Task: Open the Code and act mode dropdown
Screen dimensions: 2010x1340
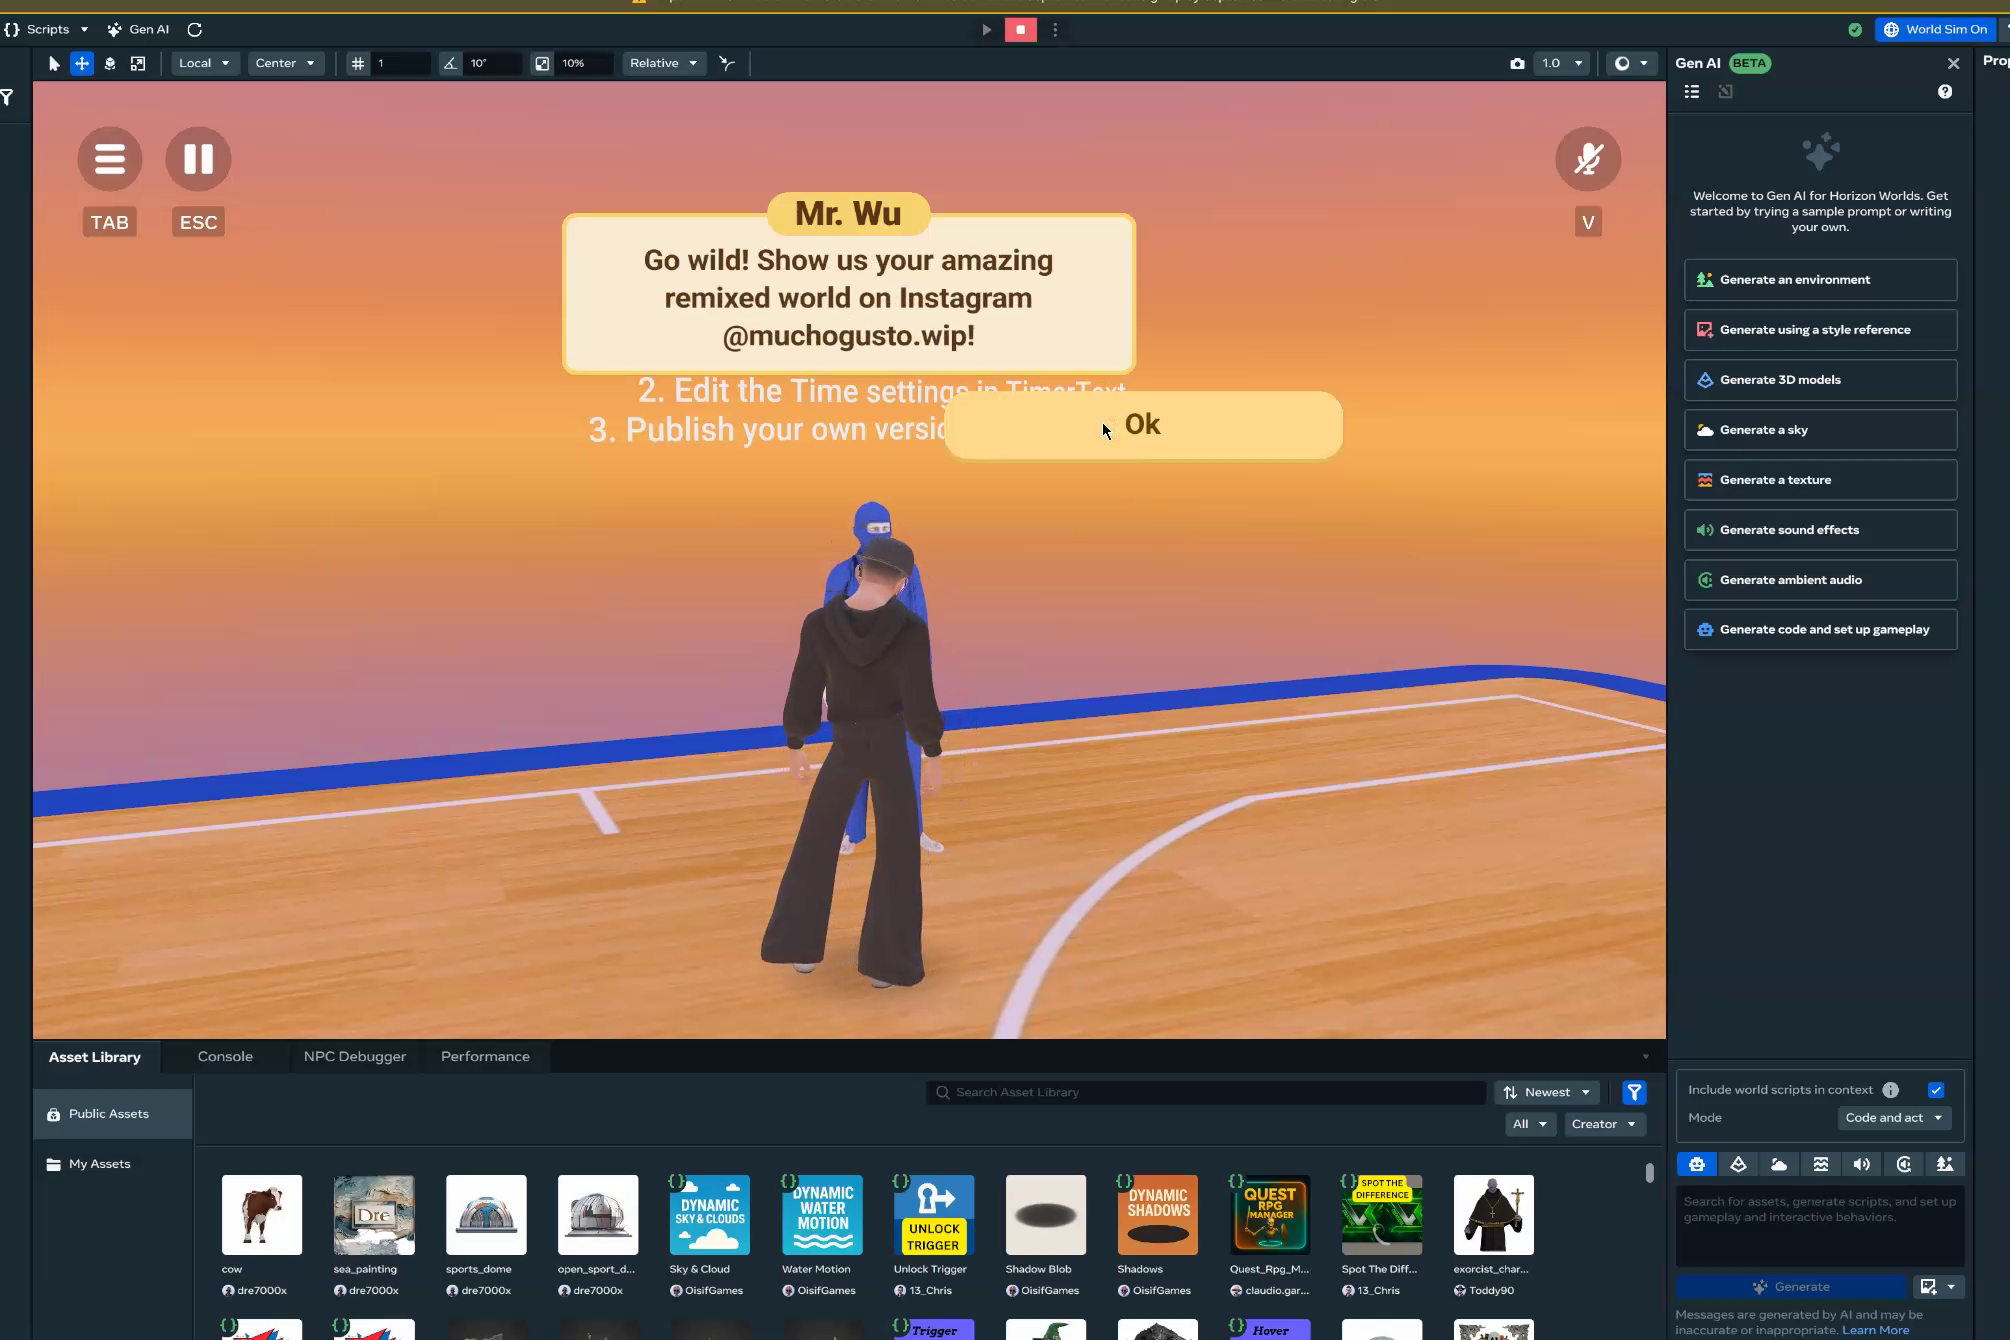Action: (x=1893, y=1118)
